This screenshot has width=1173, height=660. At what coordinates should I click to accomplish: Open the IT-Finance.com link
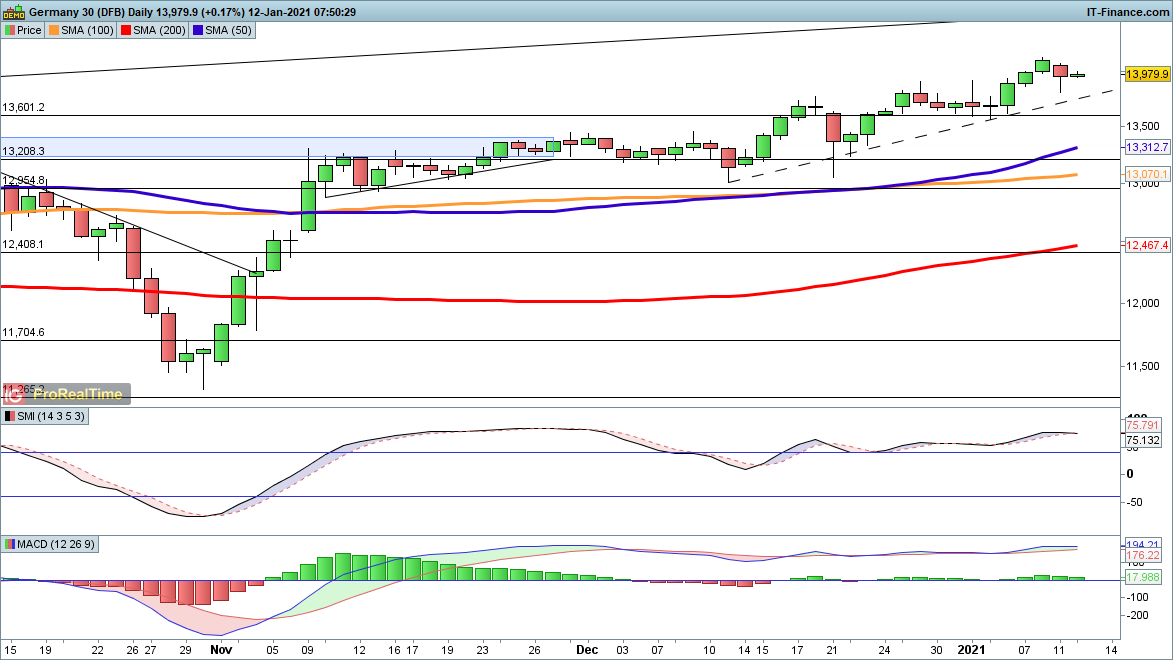coord(1127,11)
